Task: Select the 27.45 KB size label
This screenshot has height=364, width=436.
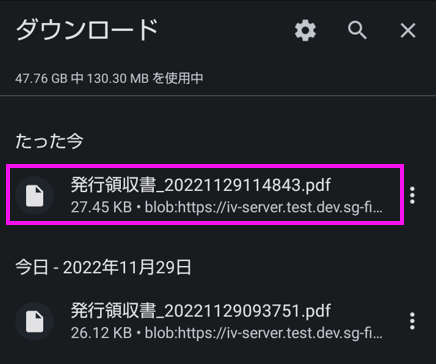Action: coord(101,207)
